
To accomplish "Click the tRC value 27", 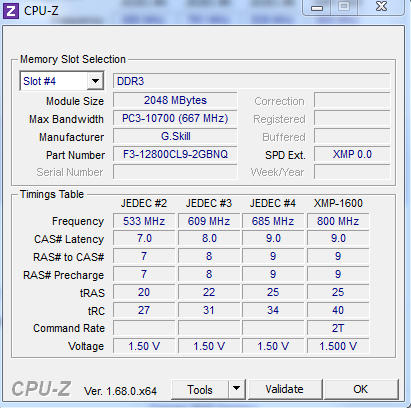I will (144, 310).
